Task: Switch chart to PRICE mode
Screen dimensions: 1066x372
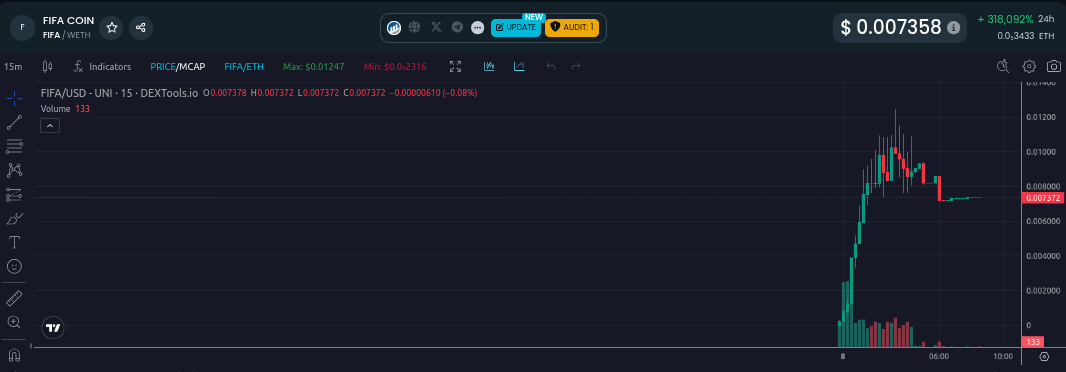Action: [162, 67]
